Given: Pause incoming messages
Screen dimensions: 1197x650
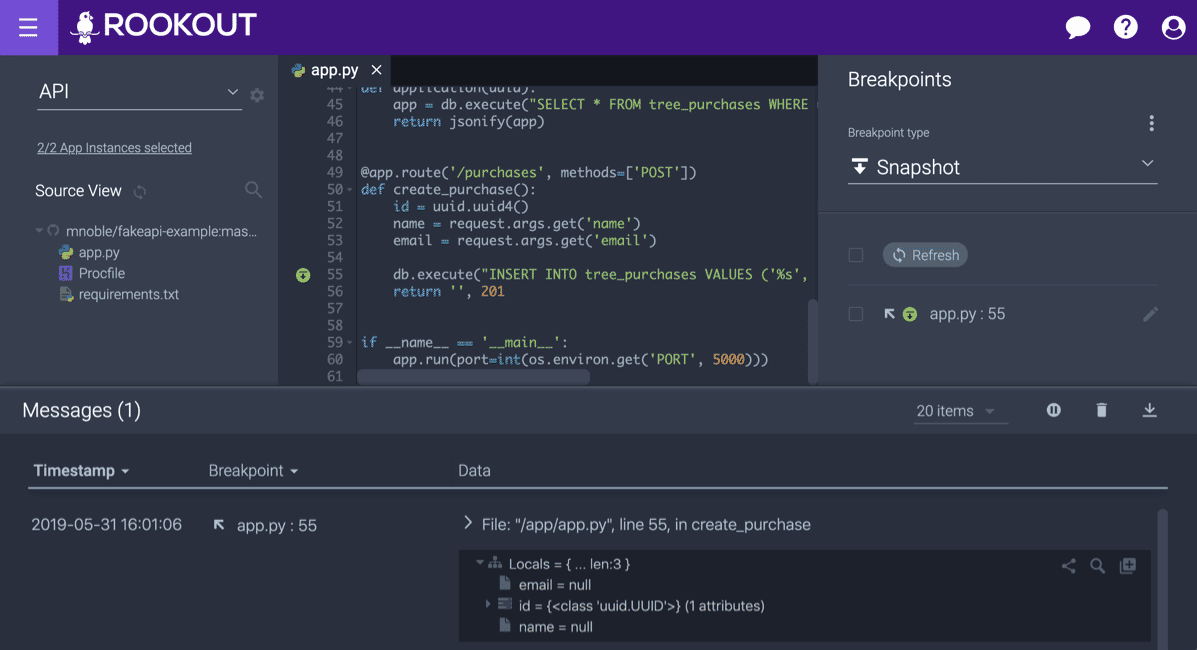Looking at the screenshot, I should point(1053,410).
